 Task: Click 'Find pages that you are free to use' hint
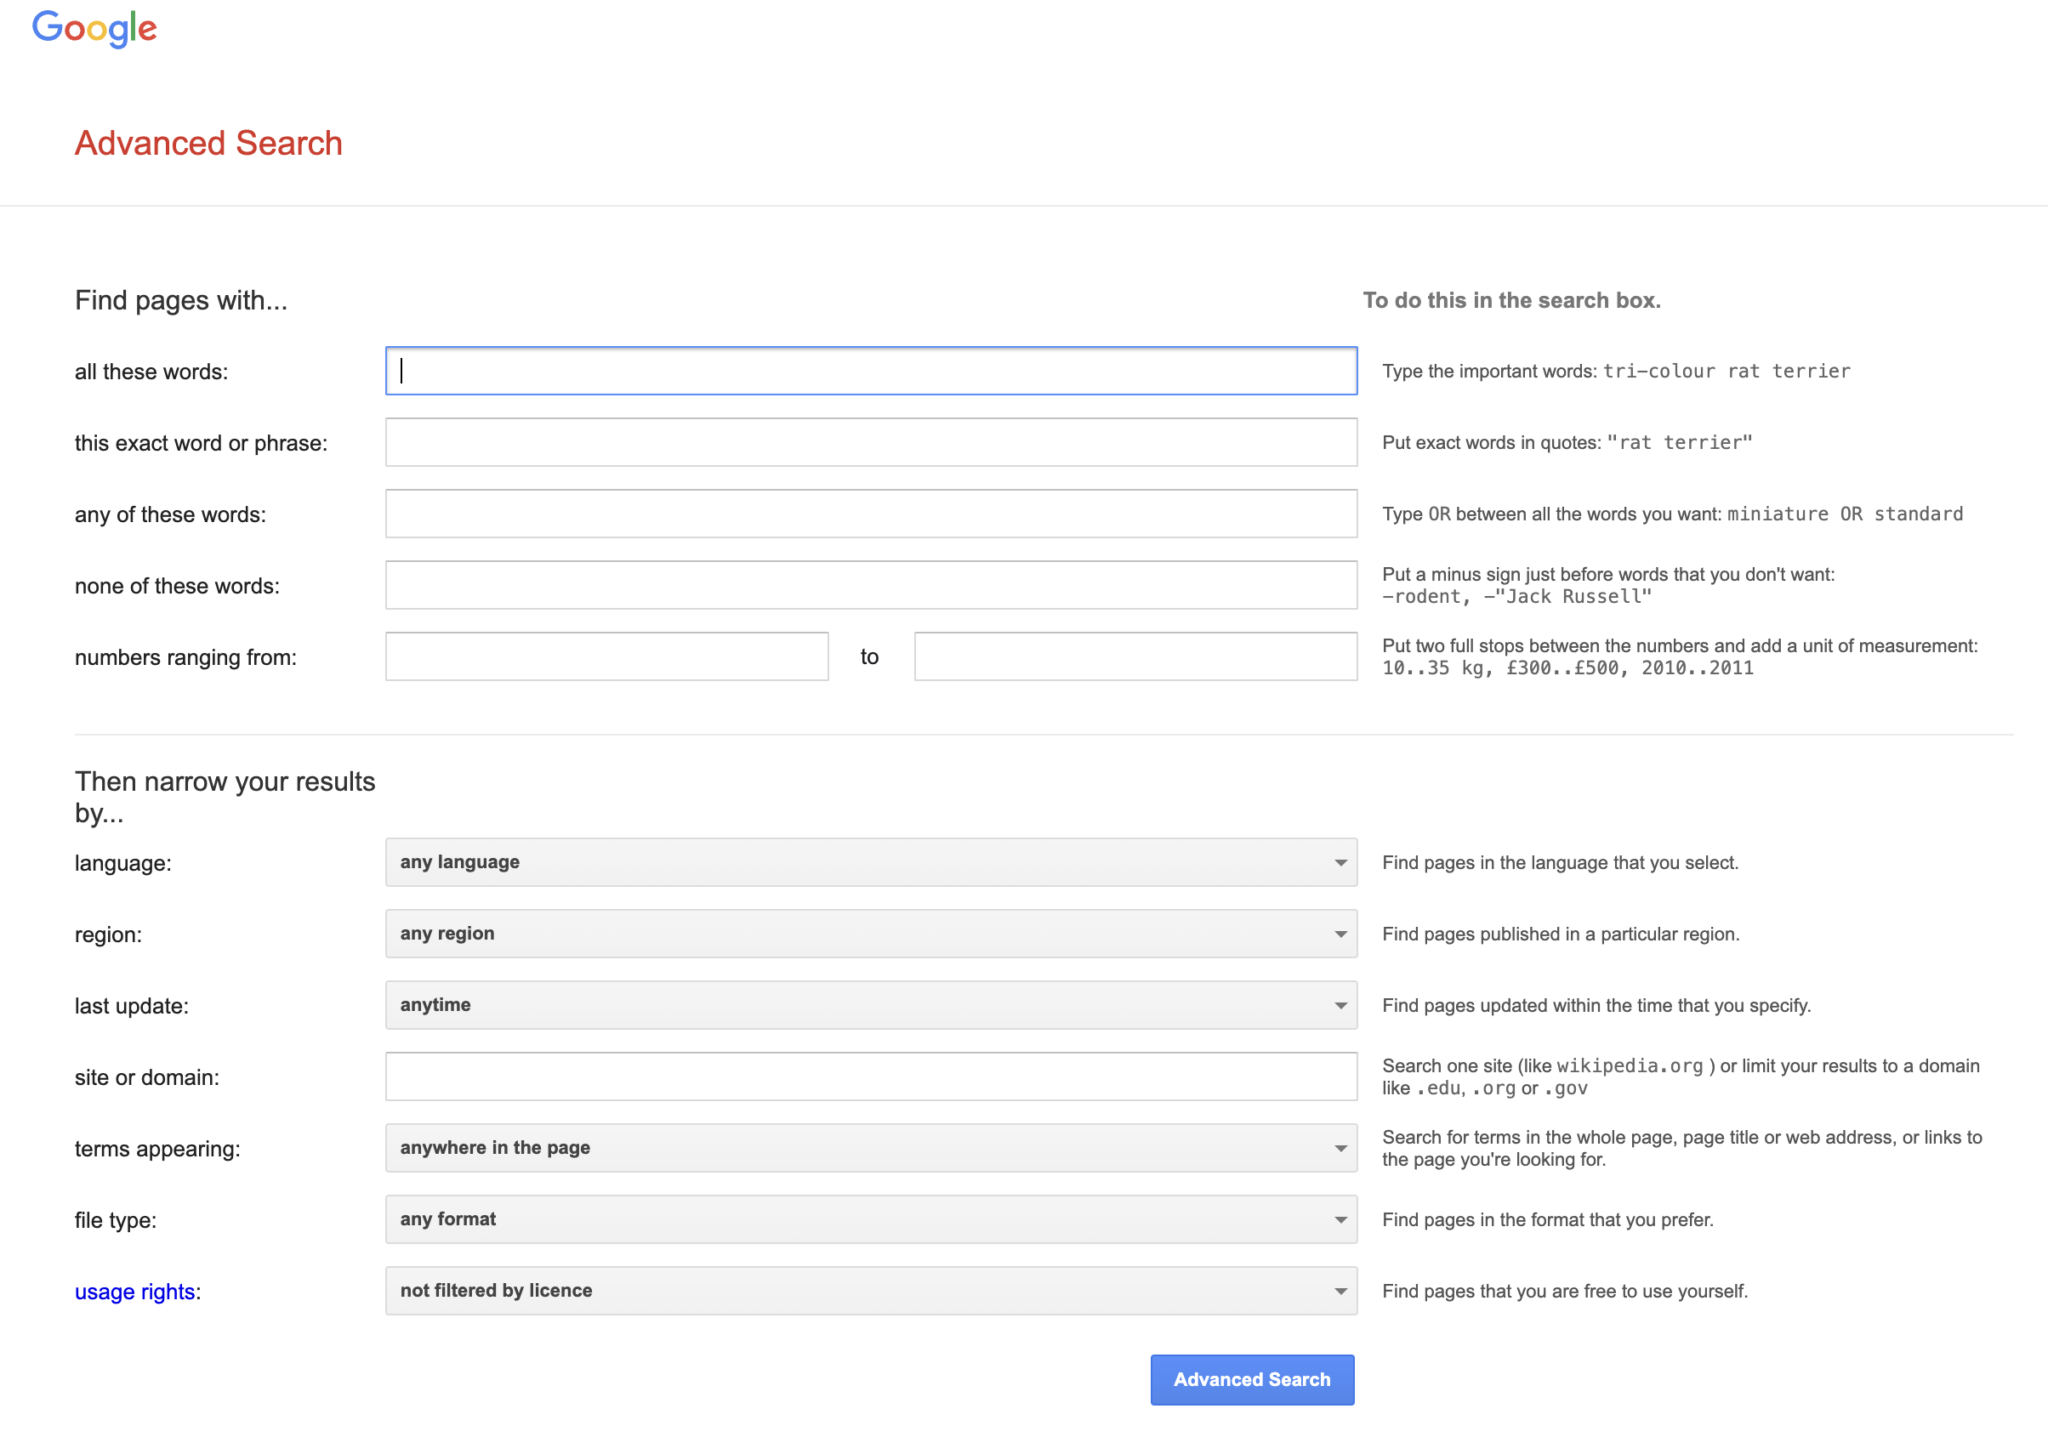point(1565,1291)
